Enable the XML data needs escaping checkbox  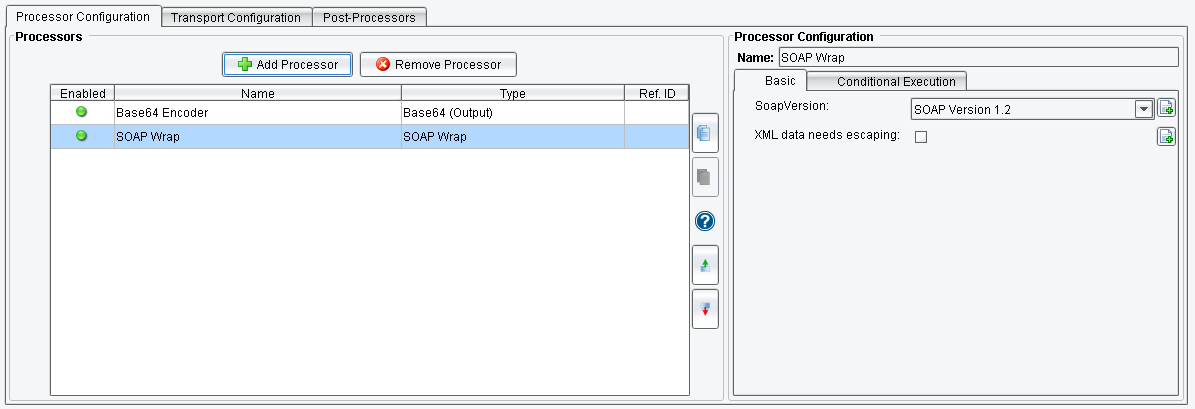[921, 137]
